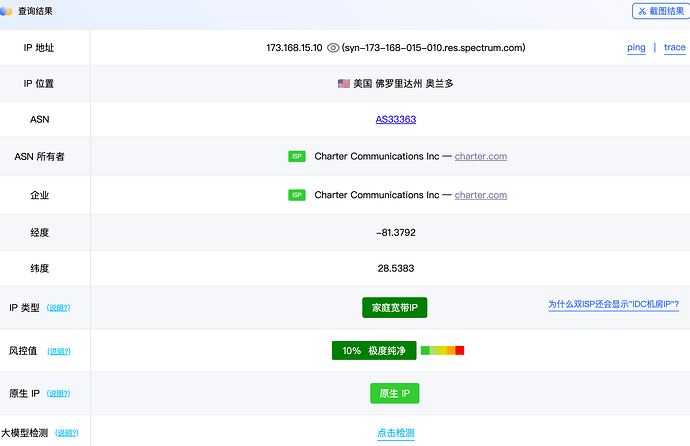Screen dimensions: 690x446
Task: Select the longitude value -81.3792
Action: [396, 232]
